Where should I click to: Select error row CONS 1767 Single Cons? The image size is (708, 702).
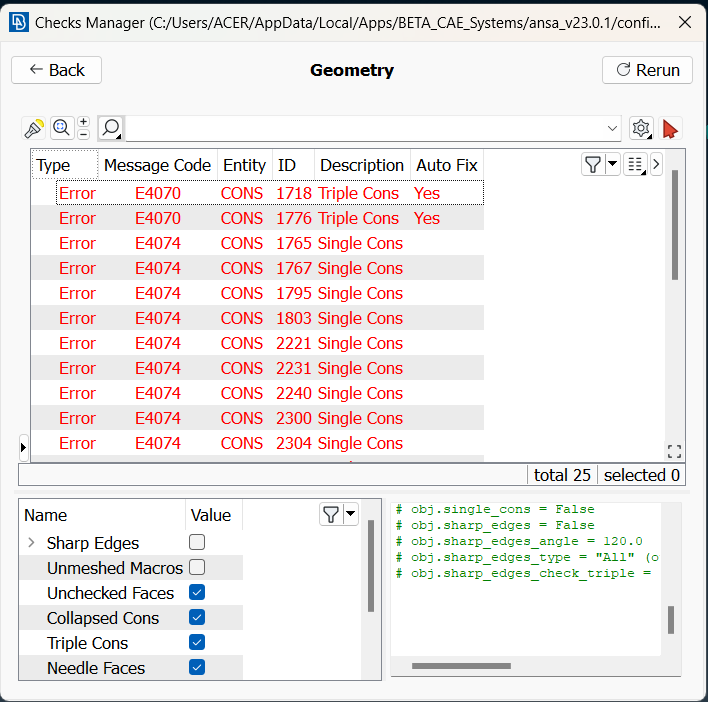coord(258,268)
